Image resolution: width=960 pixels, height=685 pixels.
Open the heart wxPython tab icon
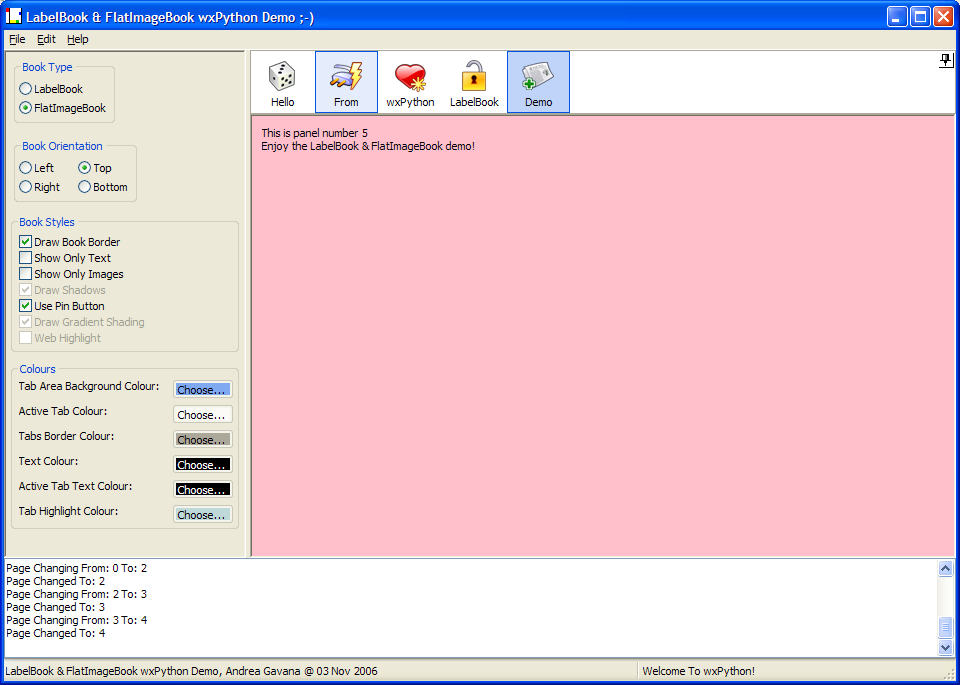pyautogui.click(x=410, y=77)
